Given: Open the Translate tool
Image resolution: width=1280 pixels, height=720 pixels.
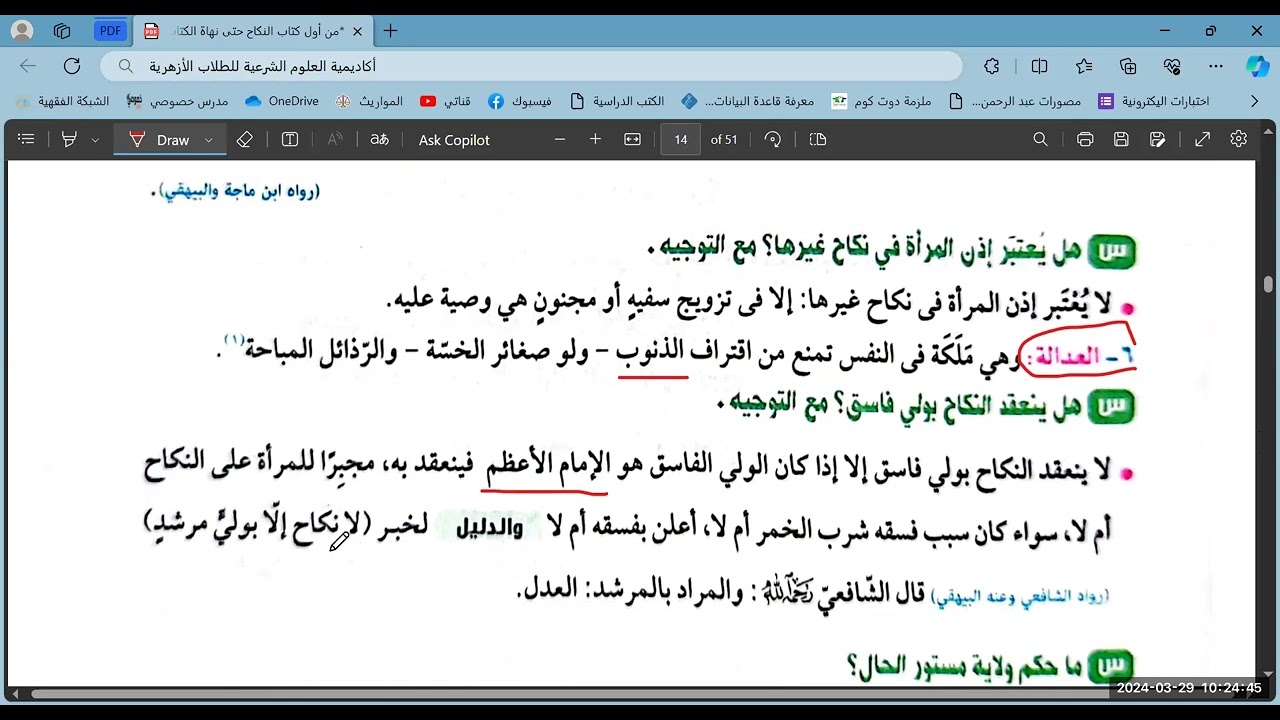Looking at the screenshot, I should tap(379, 140).
